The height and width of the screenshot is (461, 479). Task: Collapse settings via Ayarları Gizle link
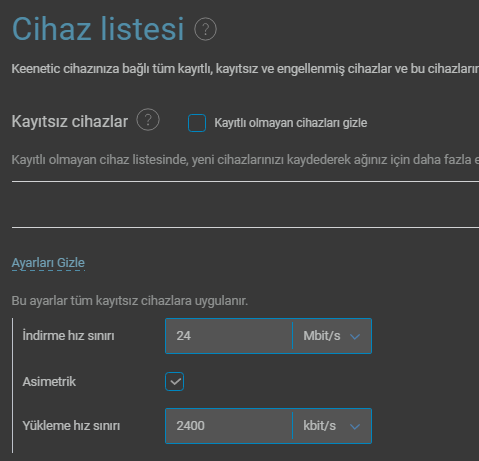click(x=48, y=263)
